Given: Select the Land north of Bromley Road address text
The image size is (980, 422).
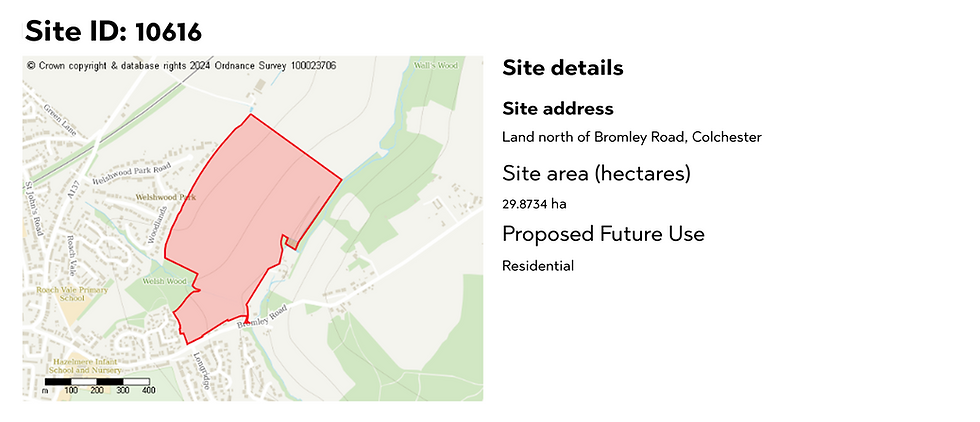Looking at the screenshot, I should point(632,136).
